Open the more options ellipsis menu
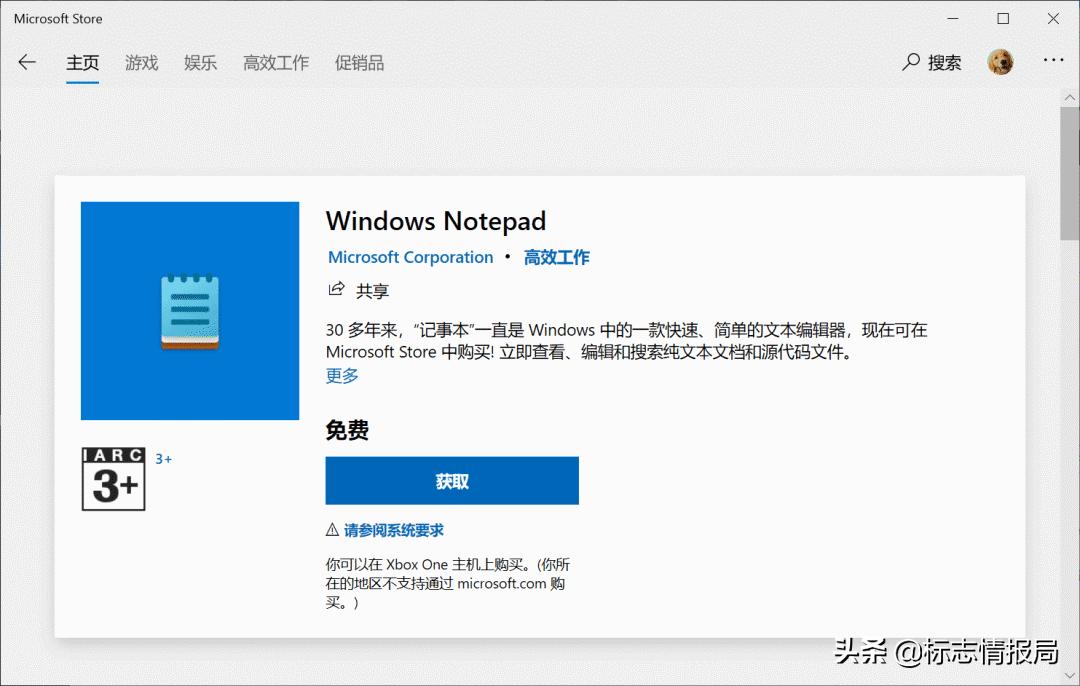1080x686 pixels. point(1053,61)
